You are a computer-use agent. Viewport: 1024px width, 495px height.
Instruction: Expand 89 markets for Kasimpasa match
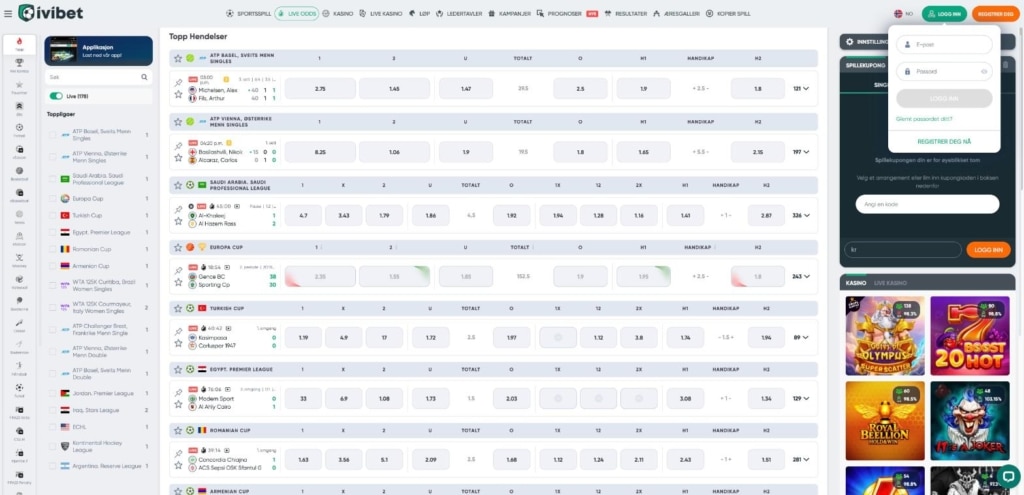[801, 338]
